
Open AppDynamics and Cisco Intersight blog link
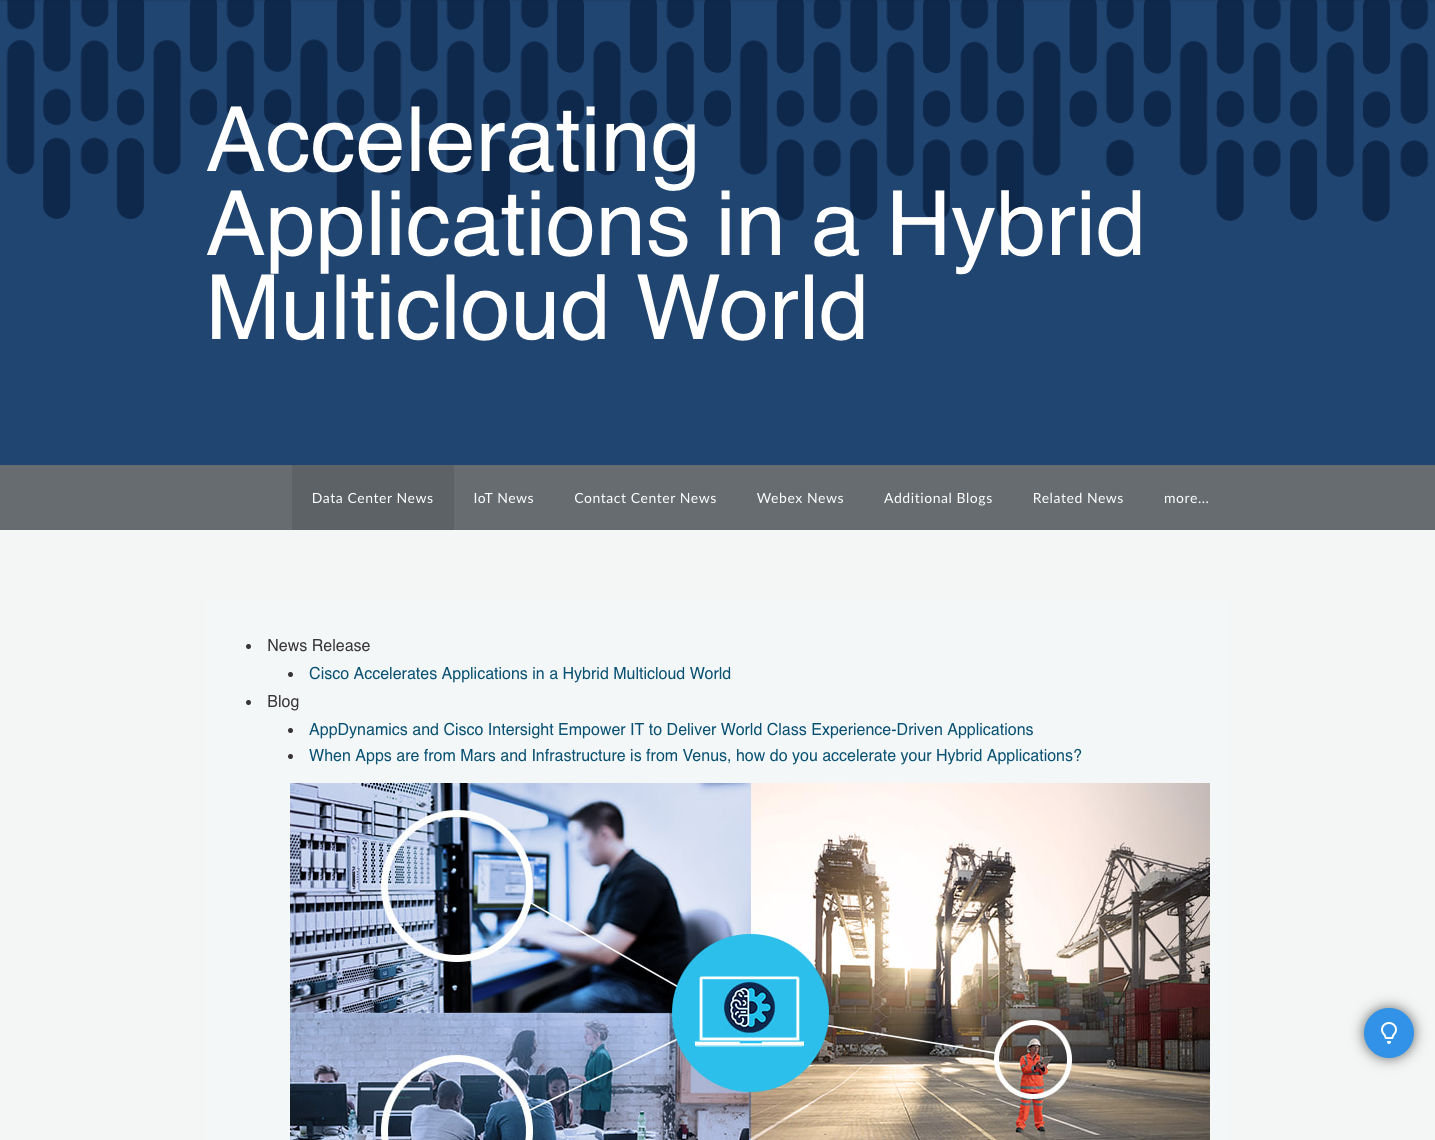click(x=671, y=730)
